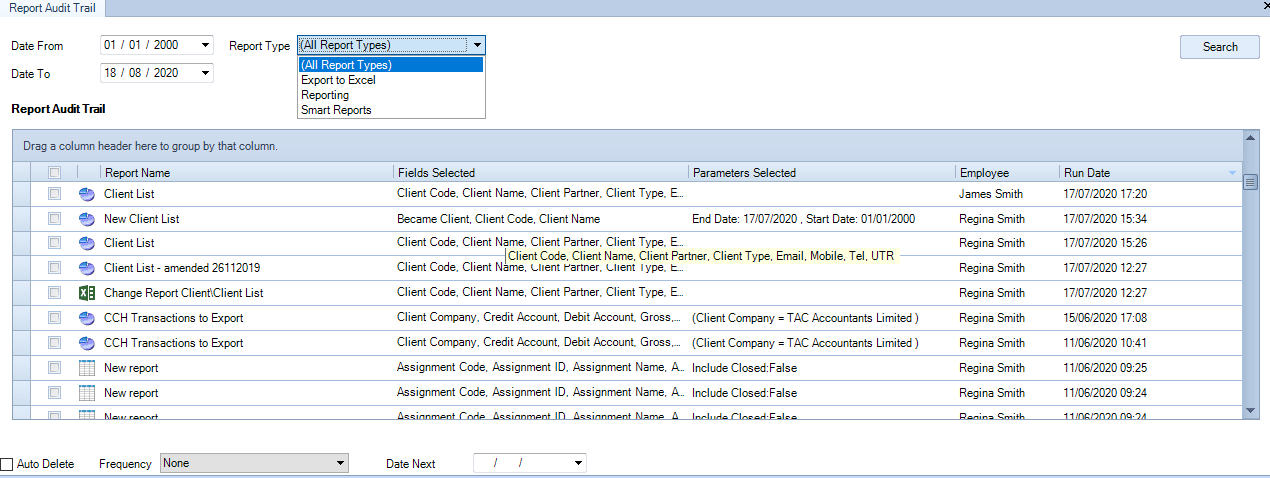
Task: Click the vertical scrollbar thumb
Action: (1250, 182)
